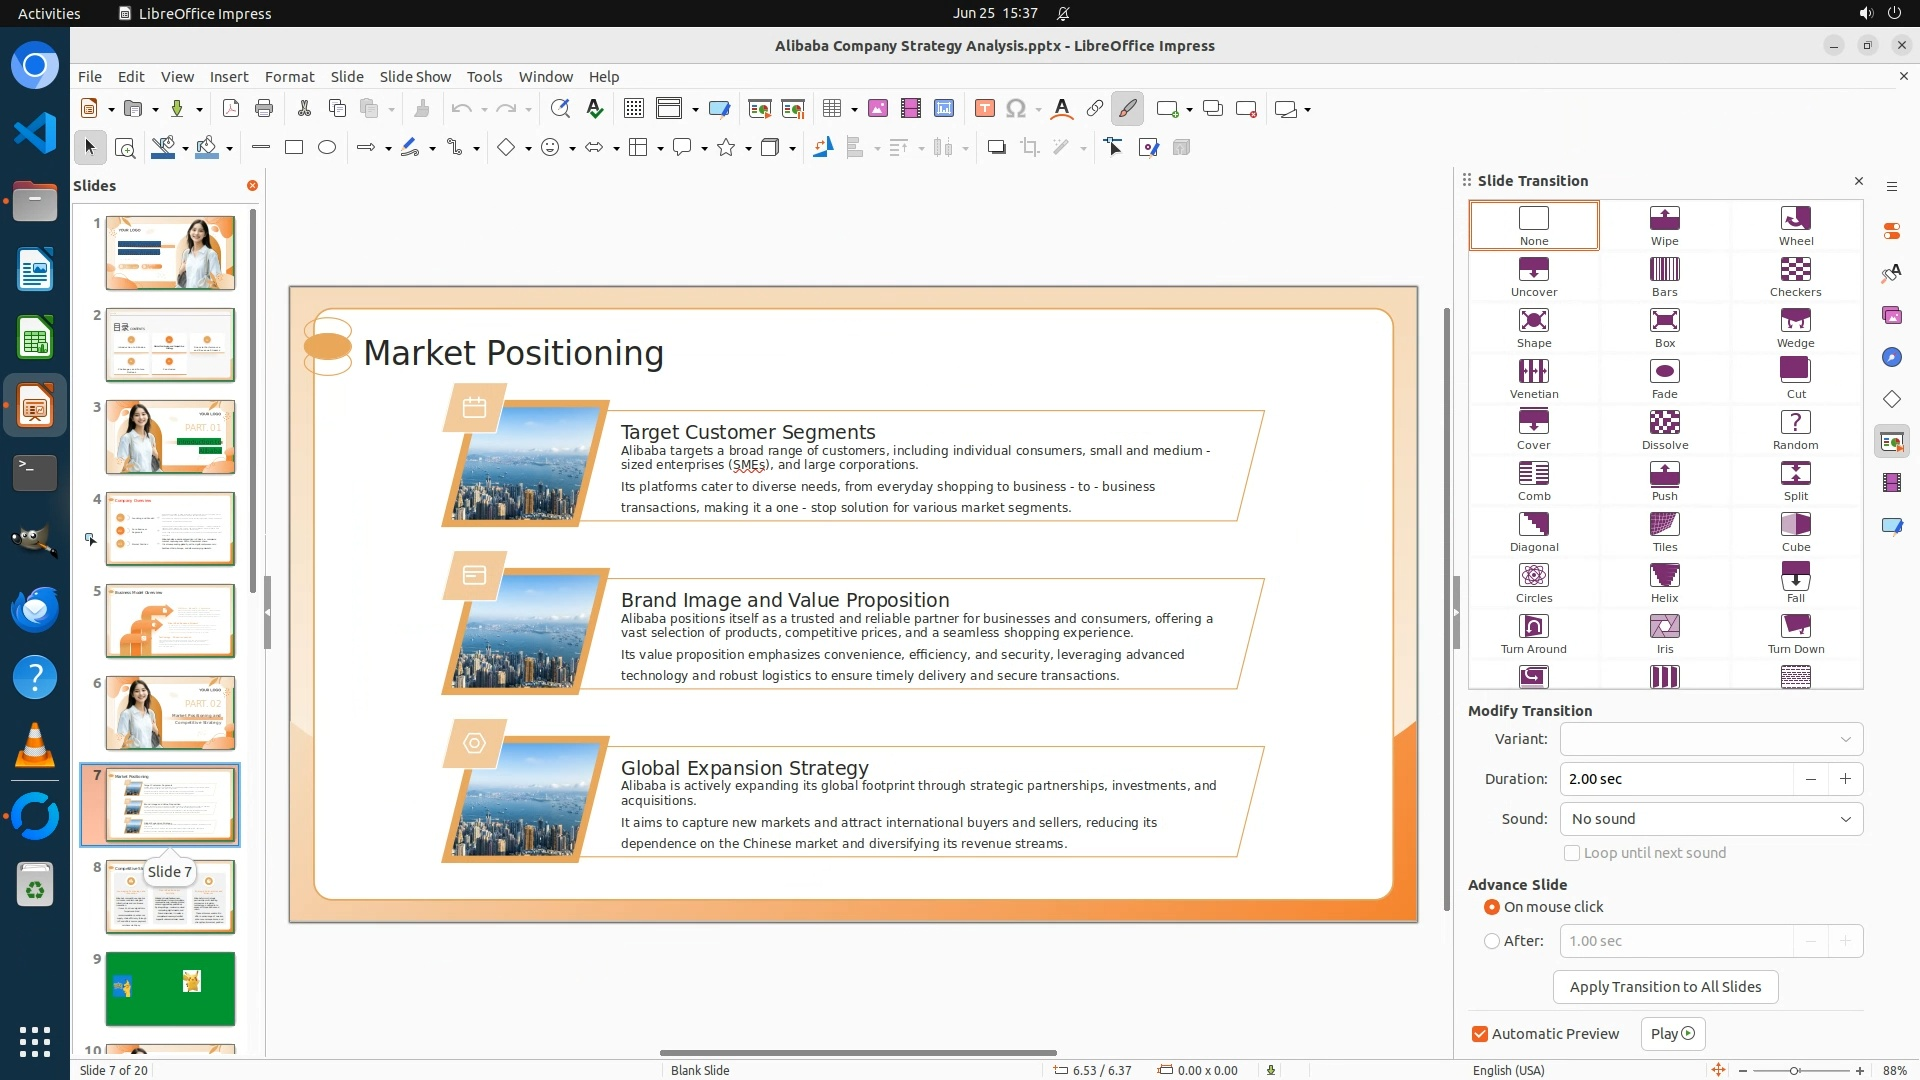Image resolution: width=1920 pixels, height=1080 pixels.
Task: Open the New Slide layout dropdown arrow
Action: click(1189, 109)
